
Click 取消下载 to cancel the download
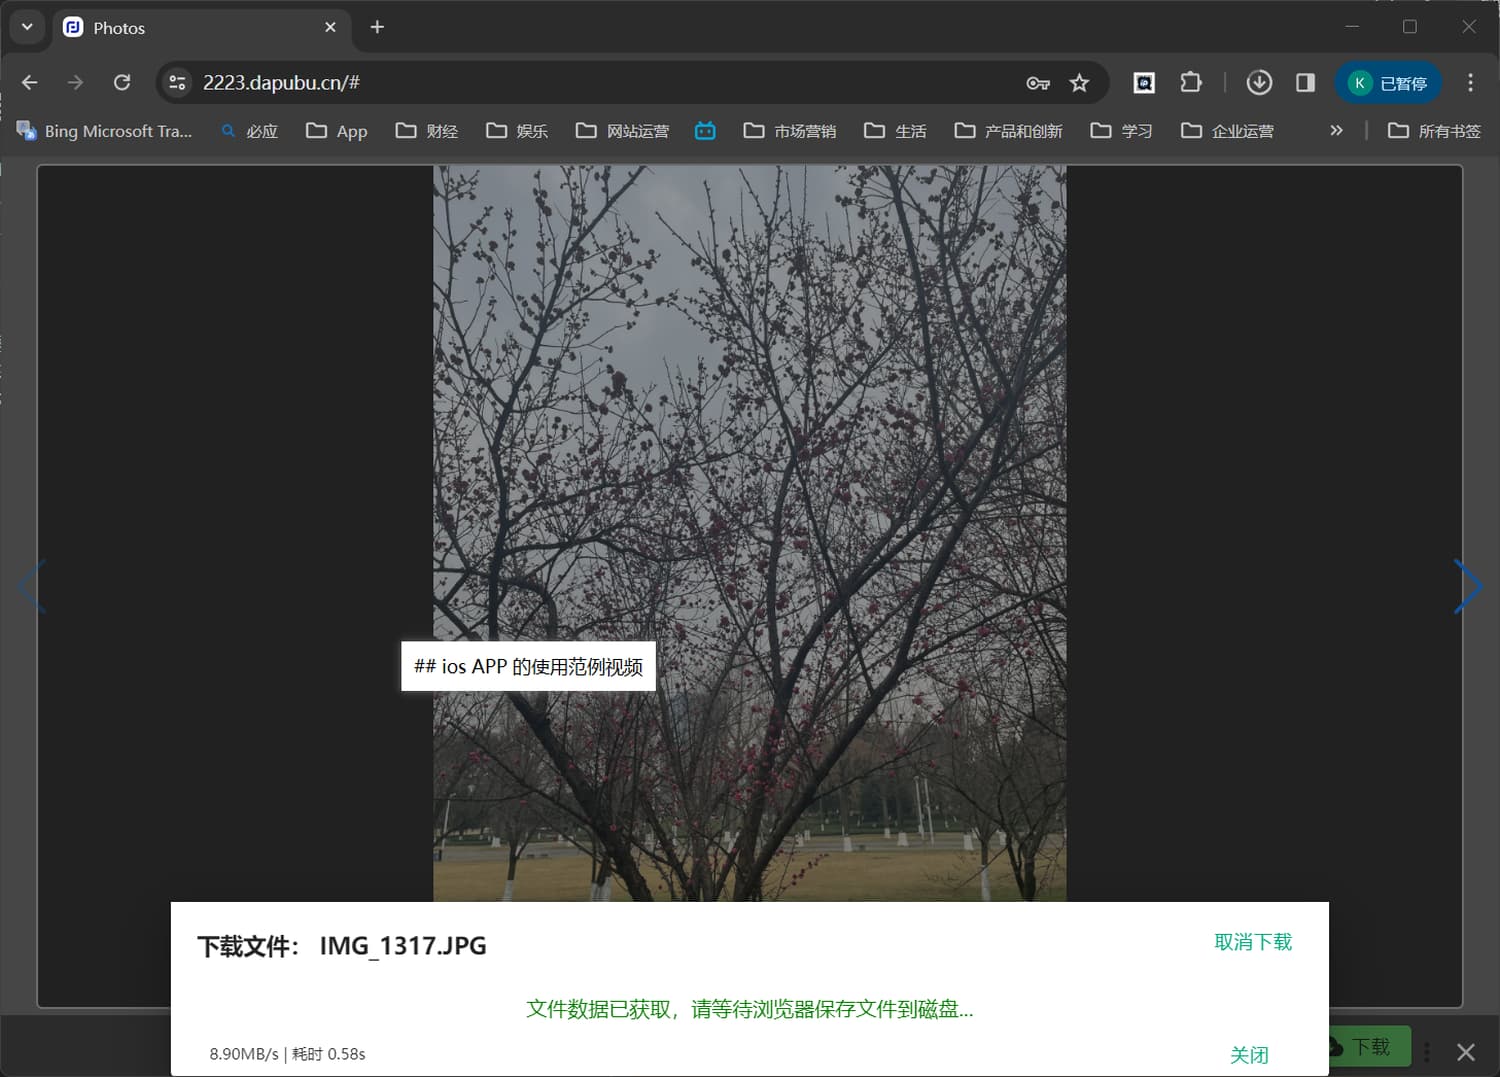click(x=1252, y=942)
